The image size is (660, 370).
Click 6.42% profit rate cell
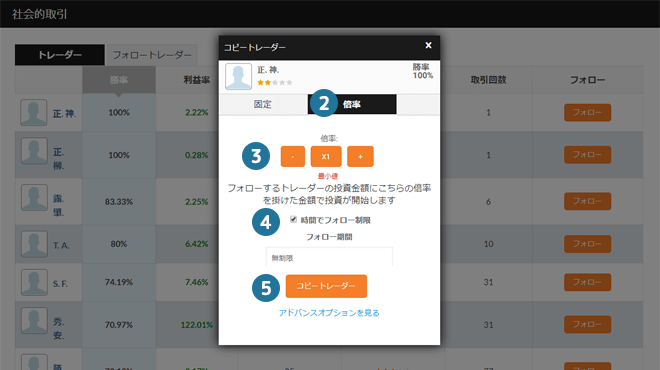[x=197, y=244]
